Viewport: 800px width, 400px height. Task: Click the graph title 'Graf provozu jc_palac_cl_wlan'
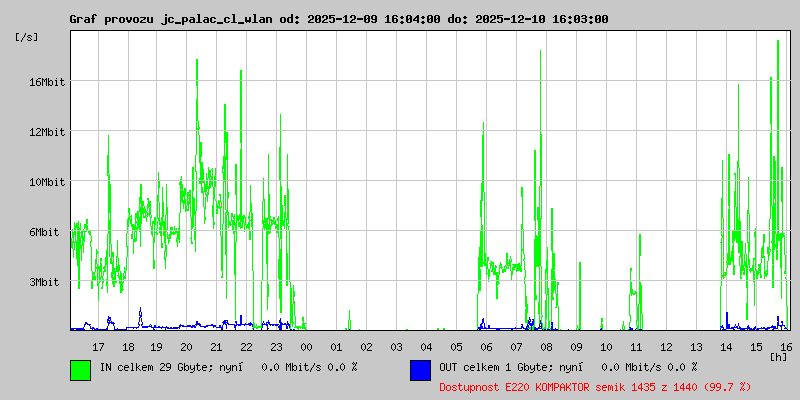(x=173, y=19)
